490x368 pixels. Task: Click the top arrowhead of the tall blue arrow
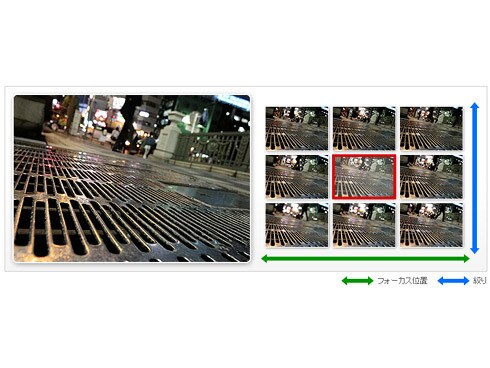coord(475,106)
